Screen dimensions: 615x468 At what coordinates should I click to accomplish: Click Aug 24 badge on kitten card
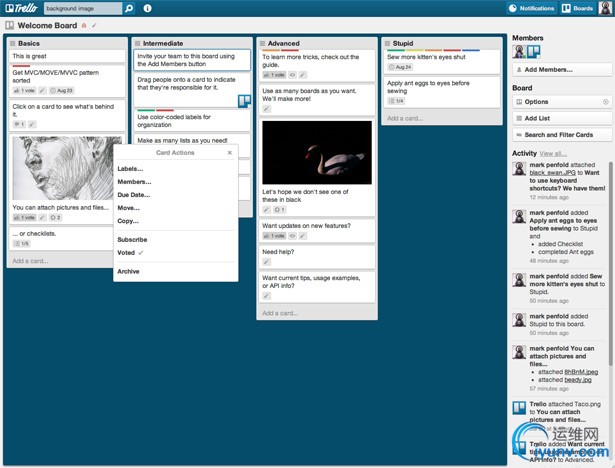[400, 67]
